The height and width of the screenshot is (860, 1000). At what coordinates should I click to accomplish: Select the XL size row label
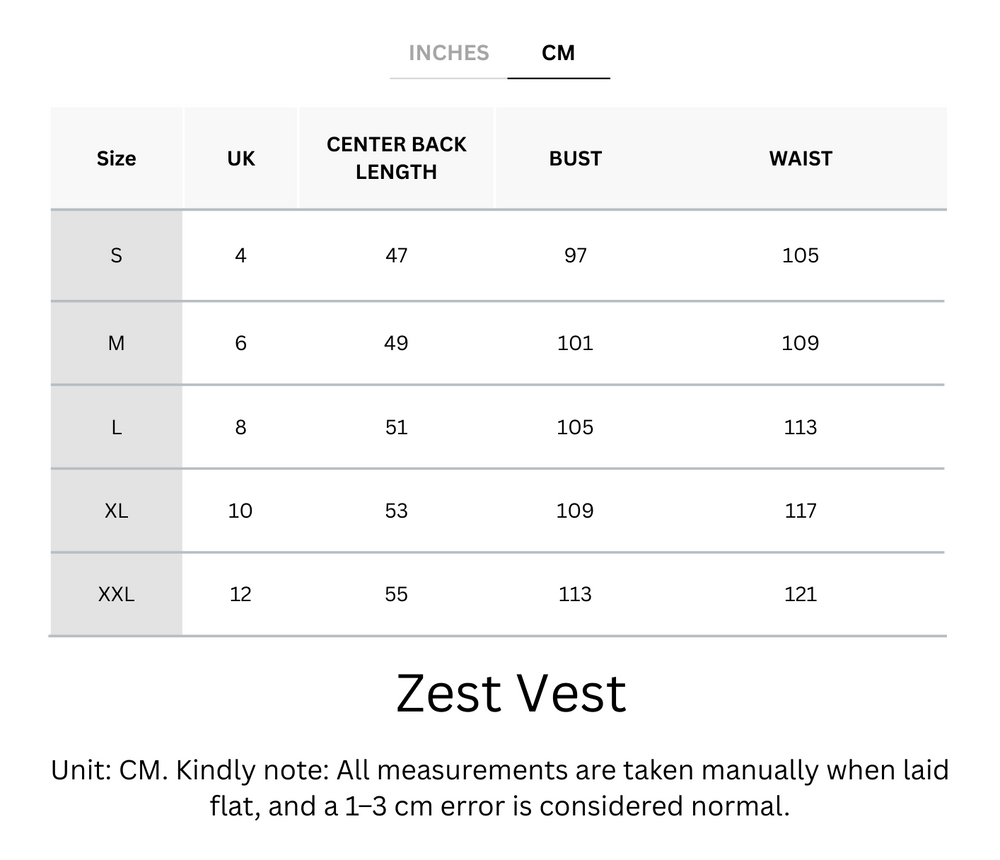coord(116,511)
